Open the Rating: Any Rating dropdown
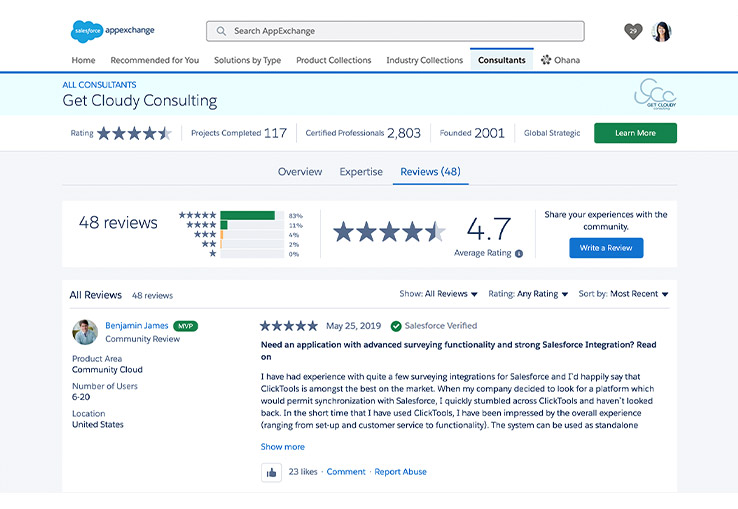 [x=528, y=294]
